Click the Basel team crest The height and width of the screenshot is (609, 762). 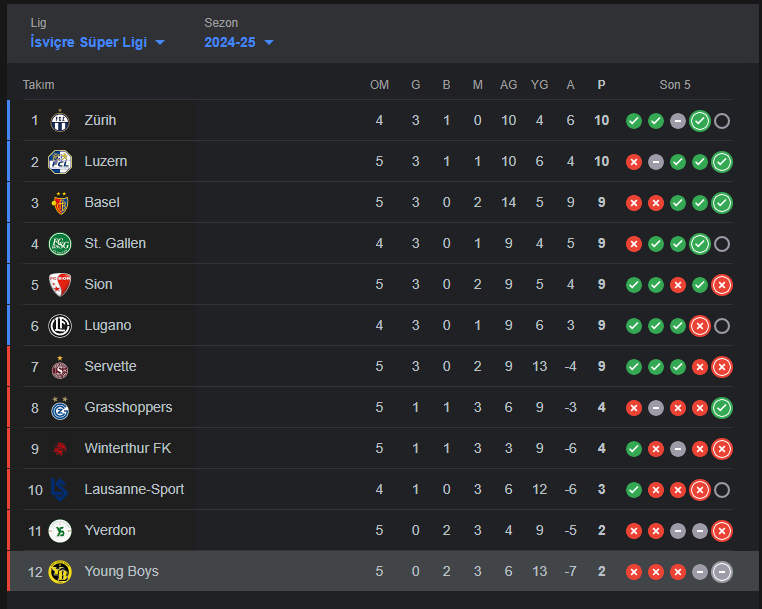[x=60, y=202]
